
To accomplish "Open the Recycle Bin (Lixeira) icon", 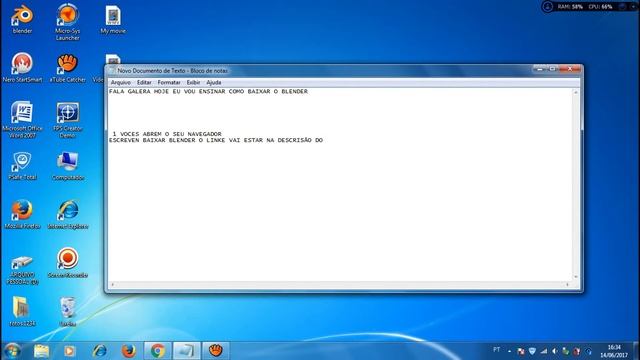I will [x=68, y=311].
